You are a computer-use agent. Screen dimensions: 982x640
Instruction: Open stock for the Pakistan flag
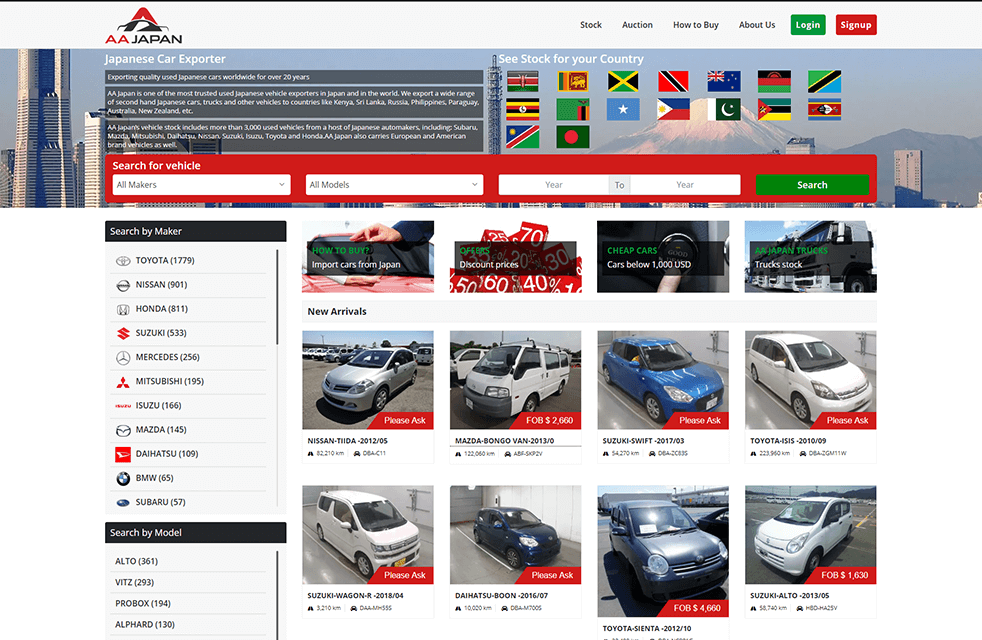(x=723, y=109)
